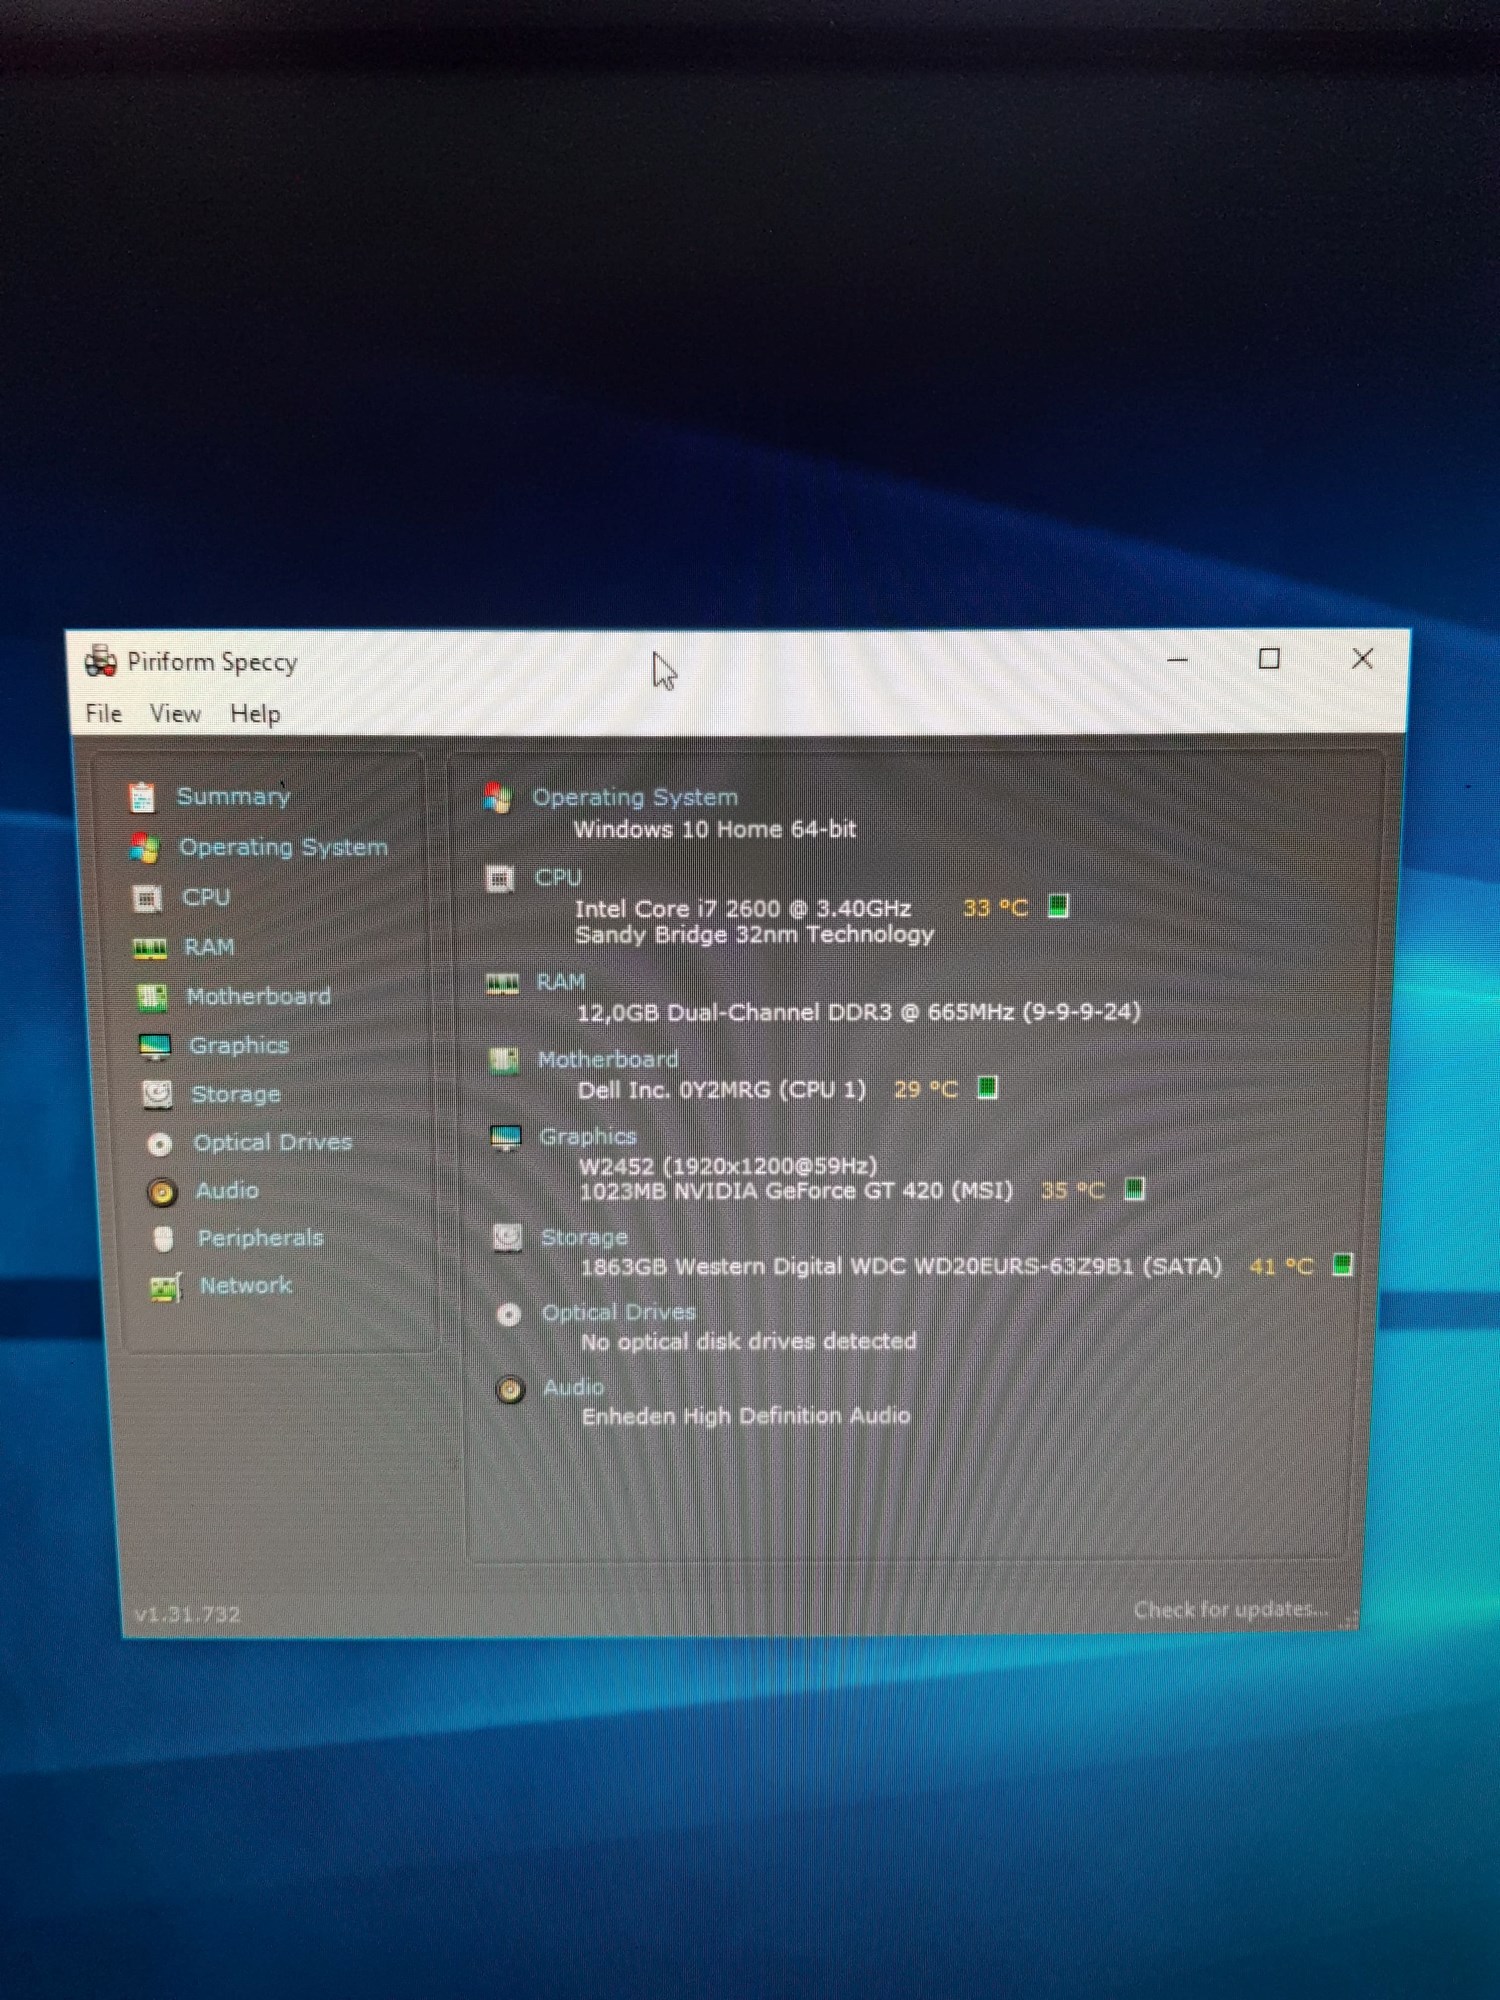Click the Audio speaker icon in sidebar
This screenshot has width=1500, height=2000.
click(x=161, y=1191)
